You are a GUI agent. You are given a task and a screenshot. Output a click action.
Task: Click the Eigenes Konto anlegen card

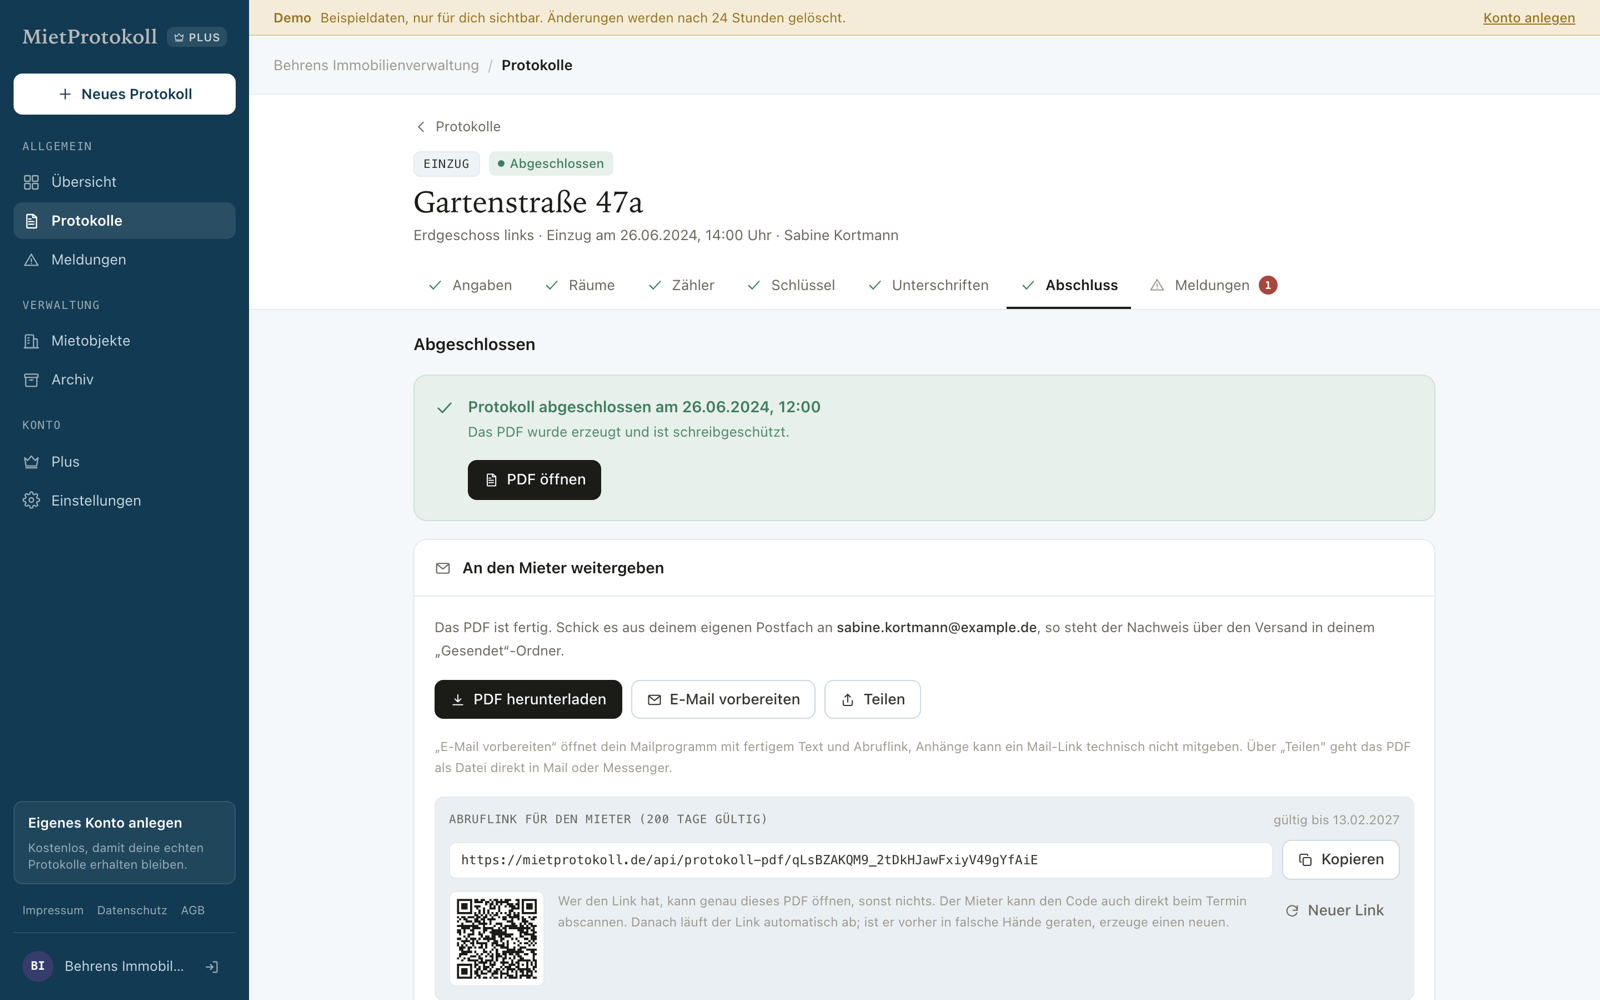(x=124, y=843)
